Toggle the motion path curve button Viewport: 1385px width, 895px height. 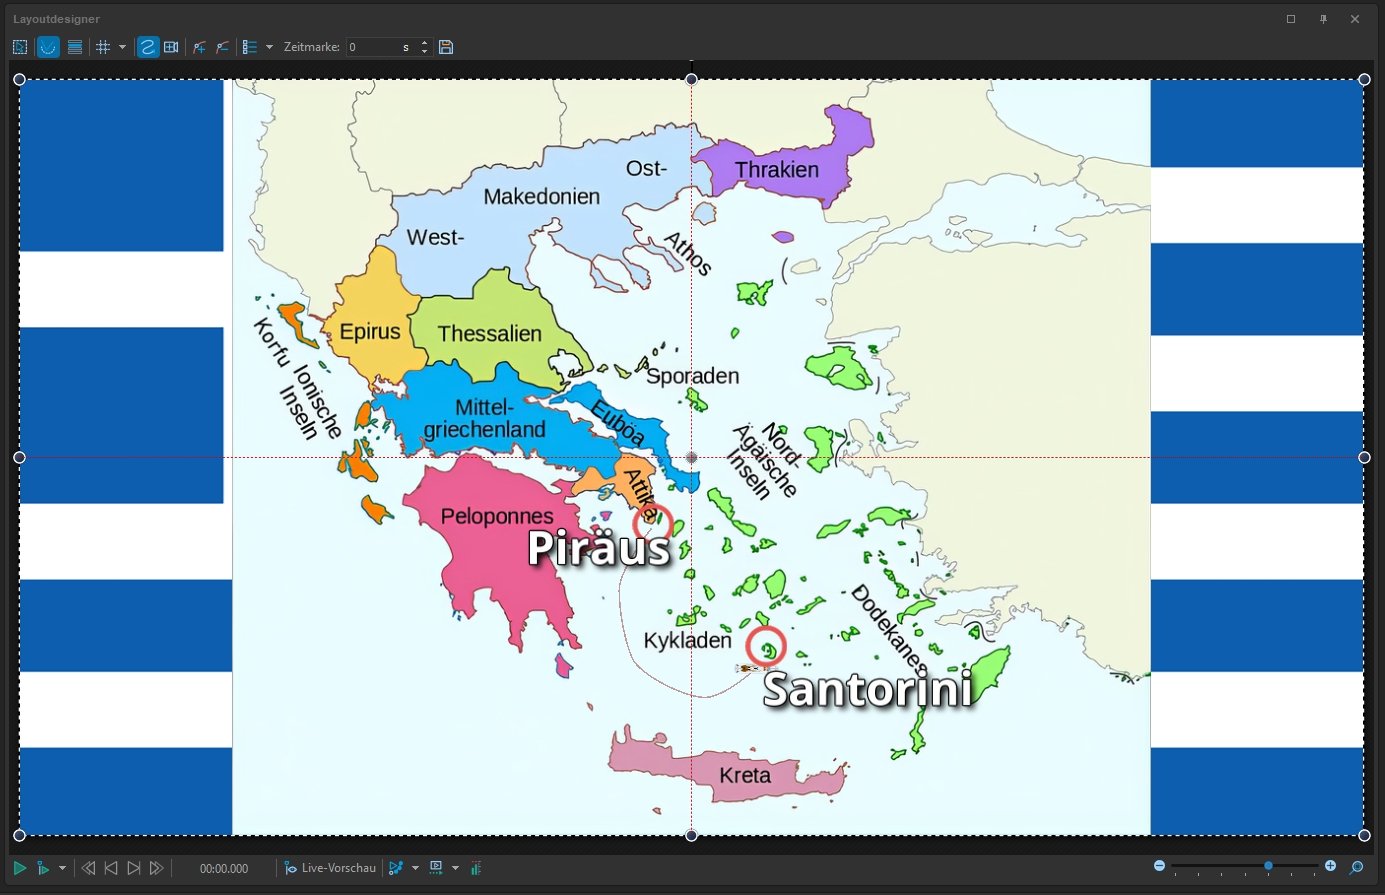[148, 47]
